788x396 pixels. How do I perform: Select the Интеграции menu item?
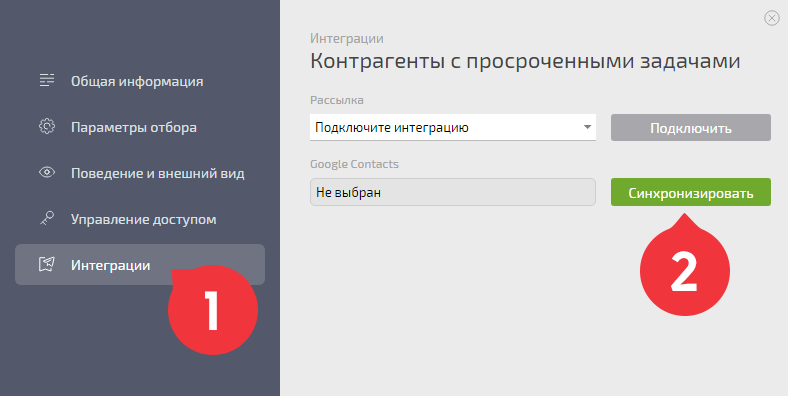click(x=140, y=264)
